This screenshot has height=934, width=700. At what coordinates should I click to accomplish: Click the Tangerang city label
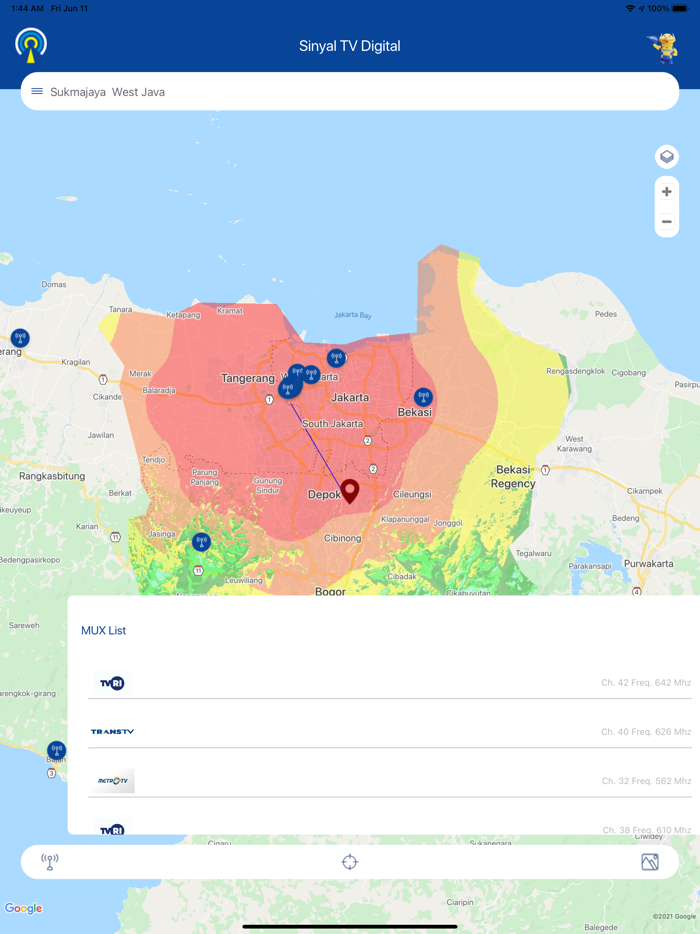(248, 378)
